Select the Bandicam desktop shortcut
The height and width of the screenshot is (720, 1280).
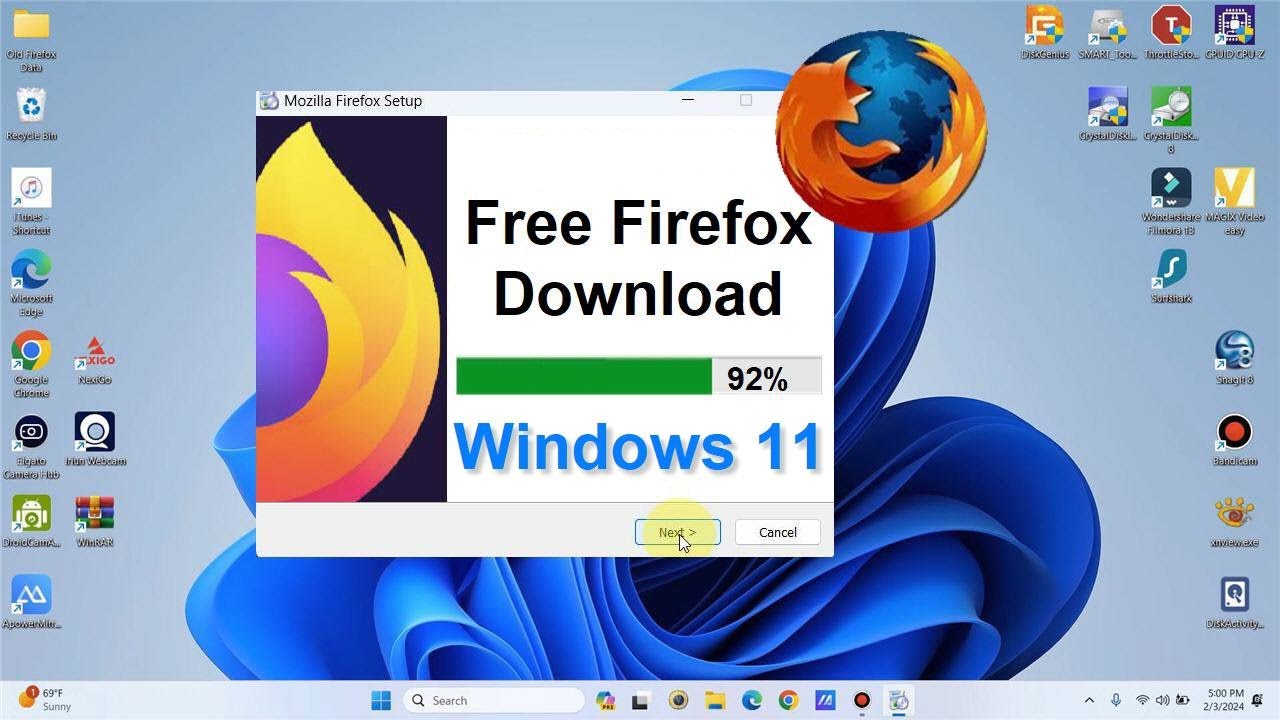tap(1235, 440)
